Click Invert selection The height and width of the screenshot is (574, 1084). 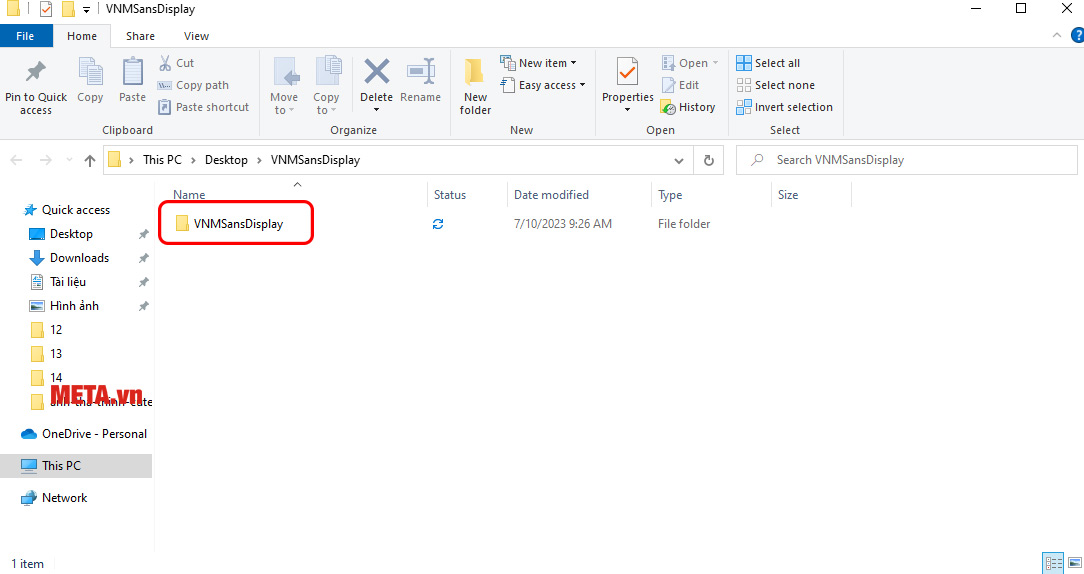784,107
